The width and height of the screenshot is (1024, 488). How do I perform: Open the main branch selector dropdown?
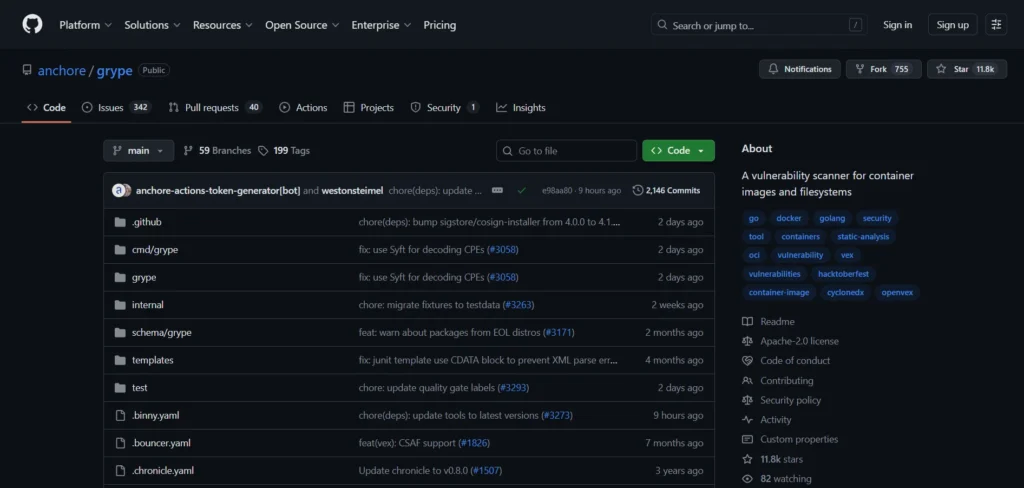pyautogui.click(x=138, y=150)
